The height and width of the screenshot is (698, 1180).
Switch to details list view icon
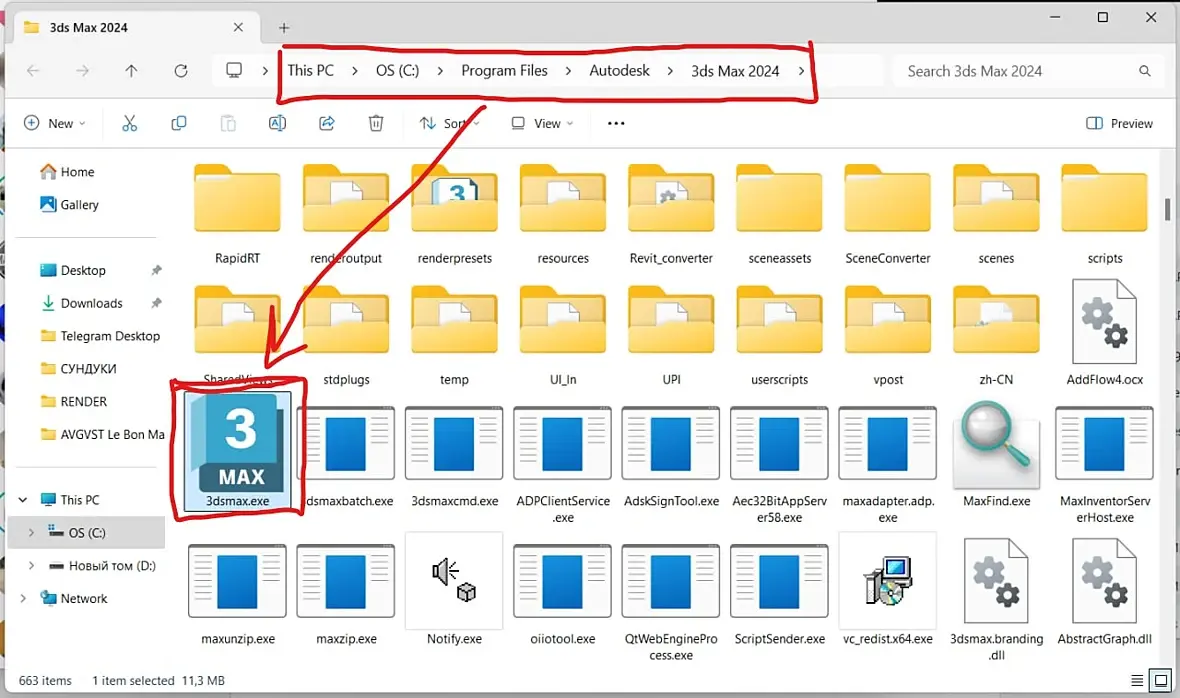[x=1137, y=681]
